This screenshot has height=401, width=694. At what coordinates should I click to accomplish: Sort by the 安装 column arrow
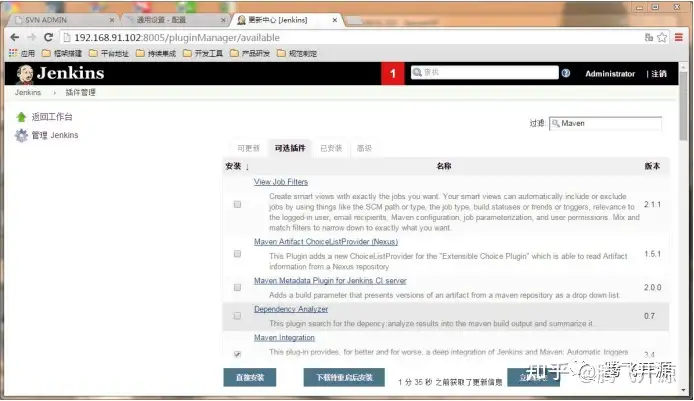tap(247, 166)
